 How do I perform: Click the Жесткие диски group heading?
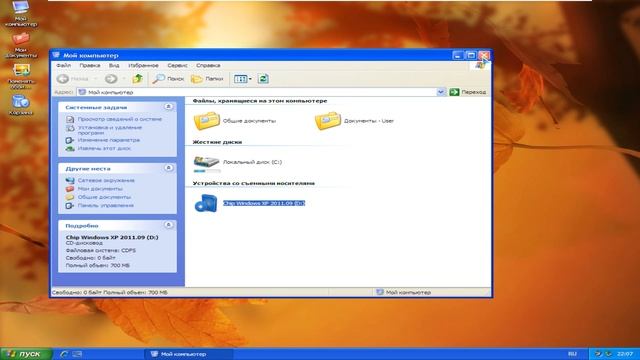217,142
